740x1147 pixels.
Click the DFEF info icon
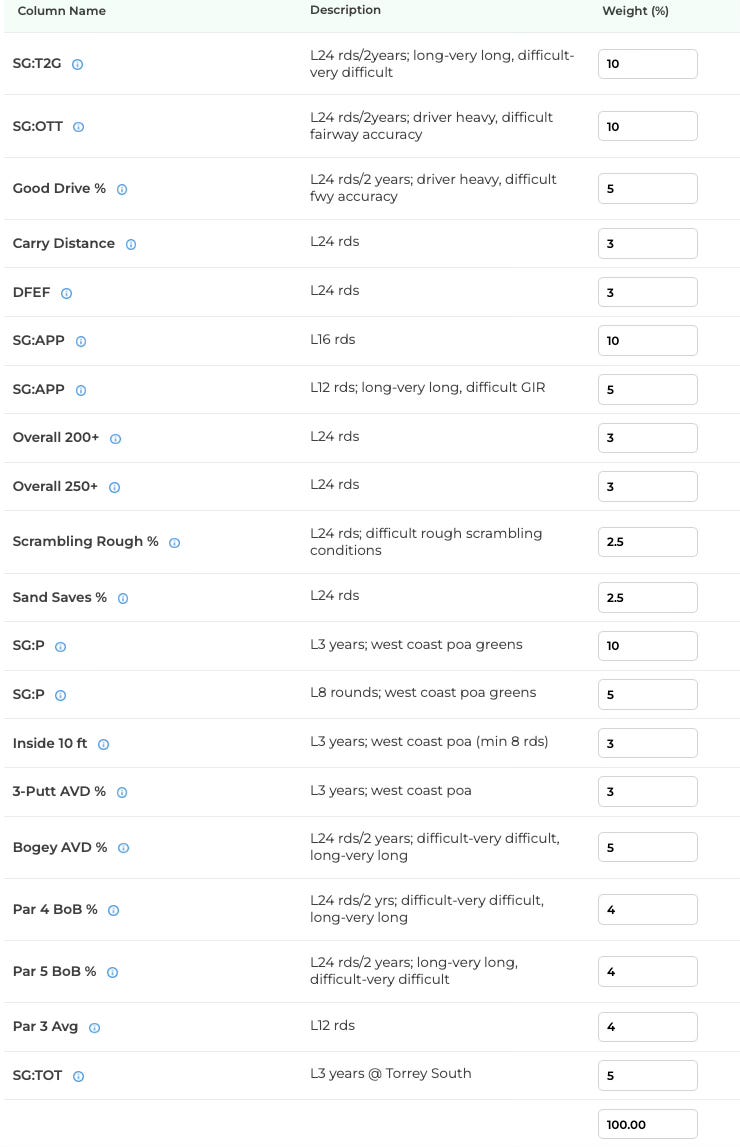tap(67, 293)
